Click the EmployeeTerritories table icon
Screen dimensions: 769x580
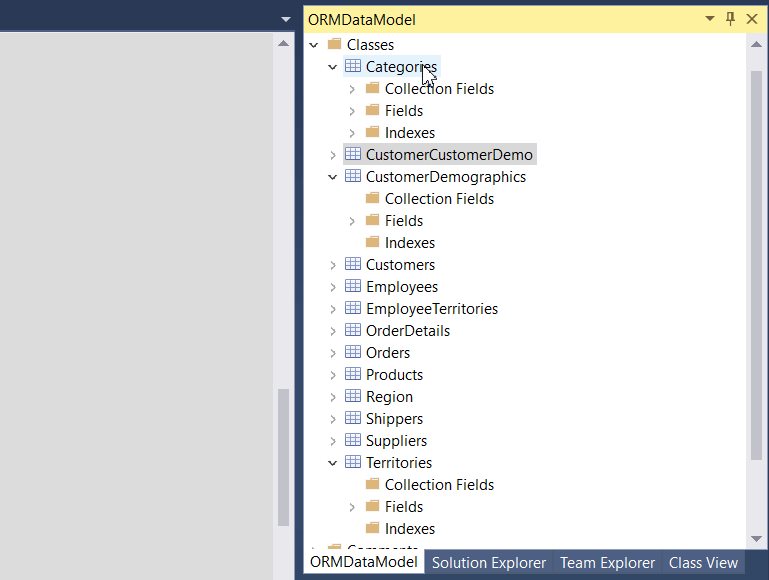(353, 308)
